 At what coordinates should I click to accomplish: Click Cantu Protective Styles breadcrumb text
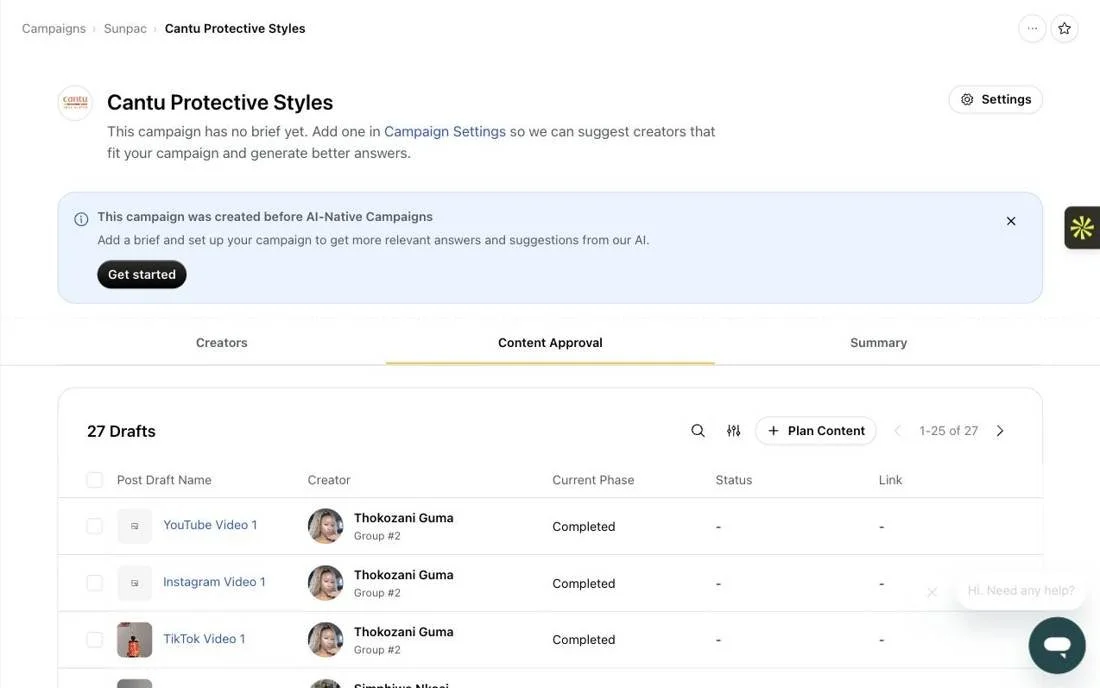pos(235,29)
